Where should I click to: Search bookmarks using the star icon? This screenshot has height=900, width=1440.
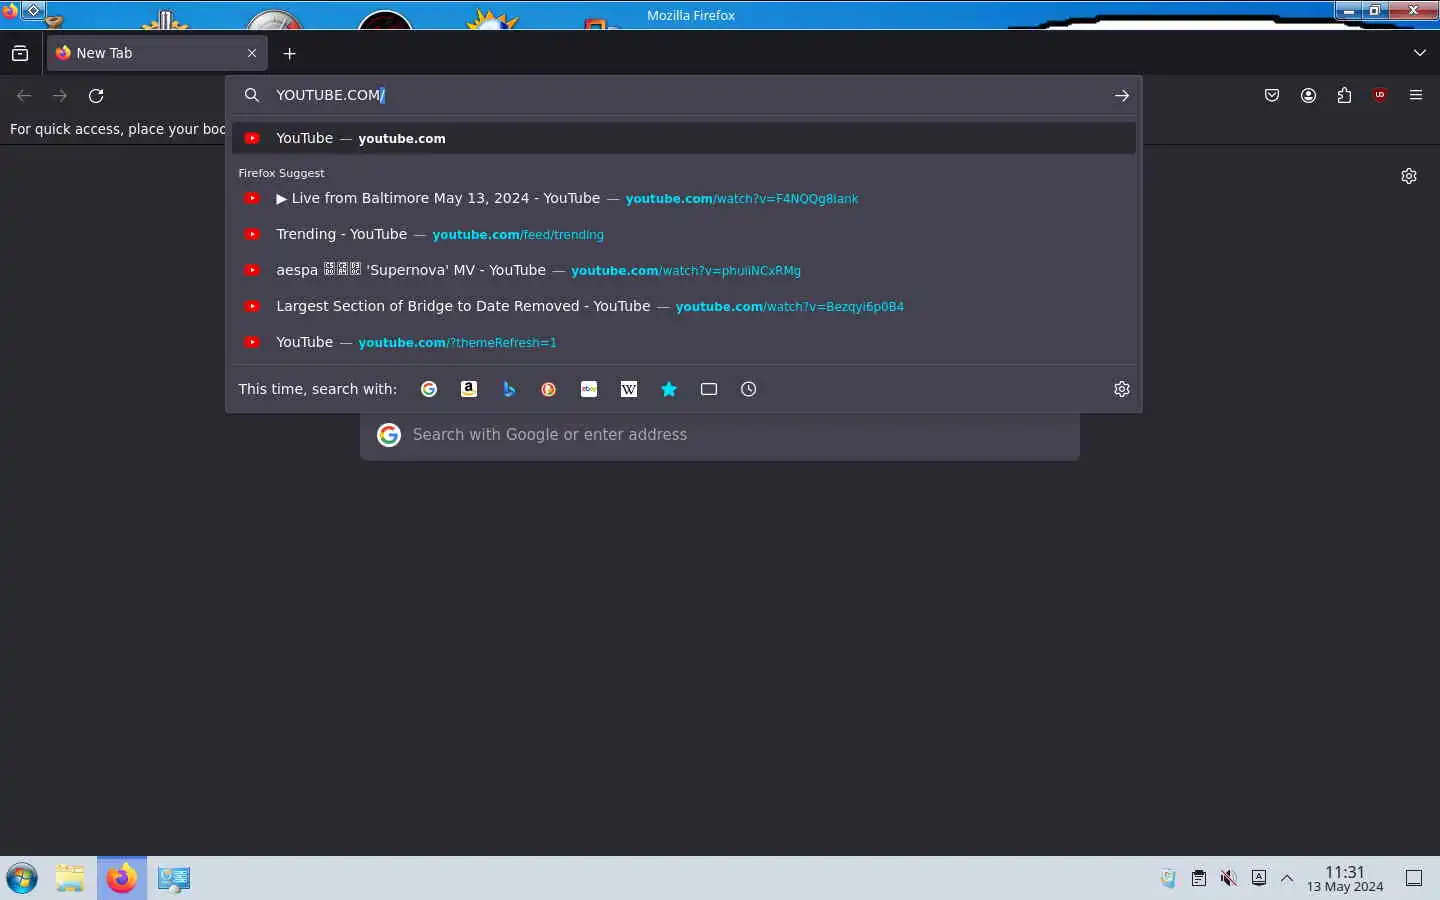point(669,389)
